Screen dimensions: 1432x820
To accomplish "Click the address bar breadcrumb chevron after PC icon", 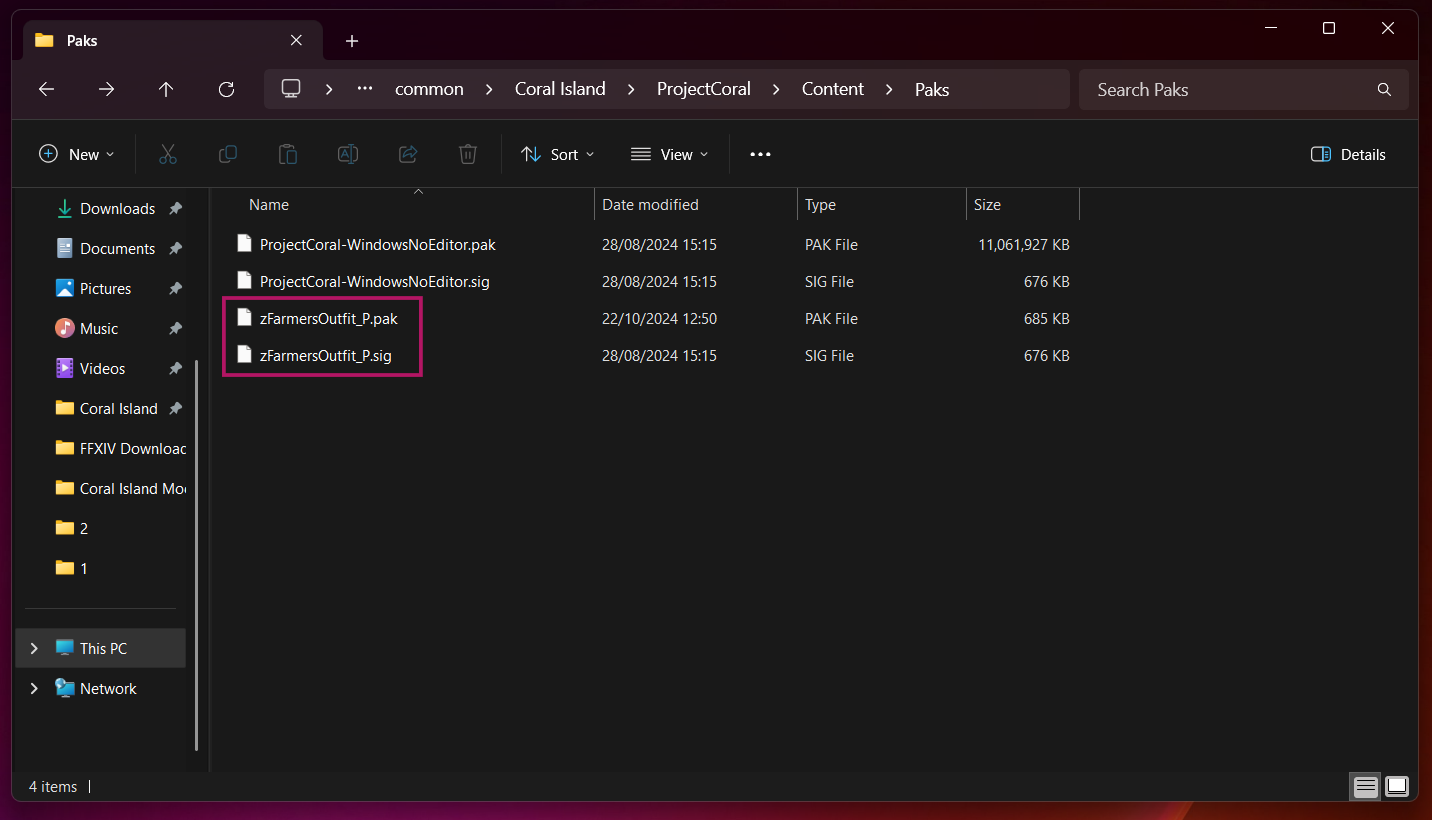I will click(329, 89).
